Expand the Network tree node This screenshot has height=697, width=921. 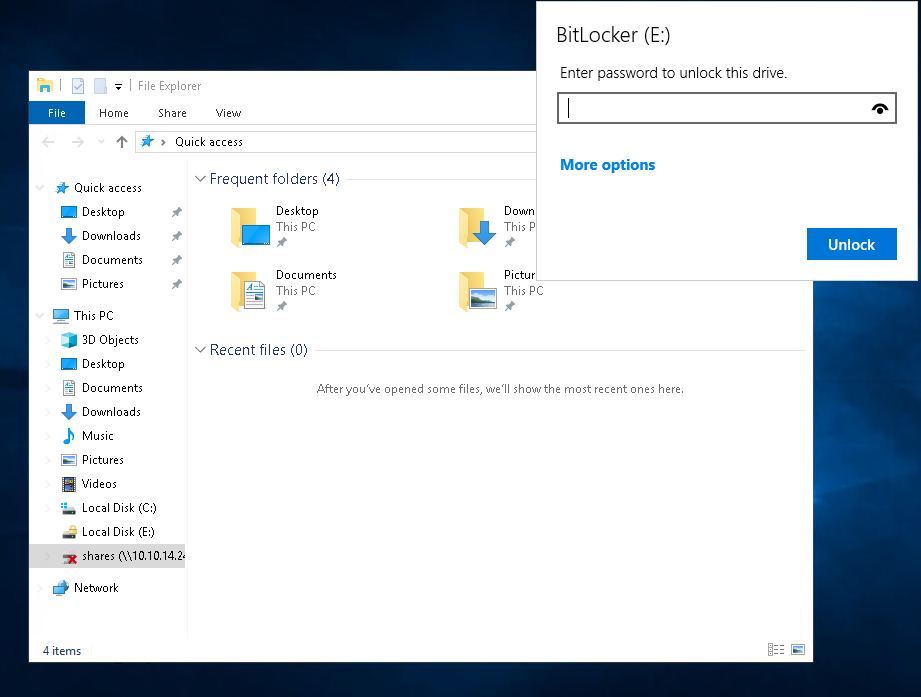[x=40, y=588]
